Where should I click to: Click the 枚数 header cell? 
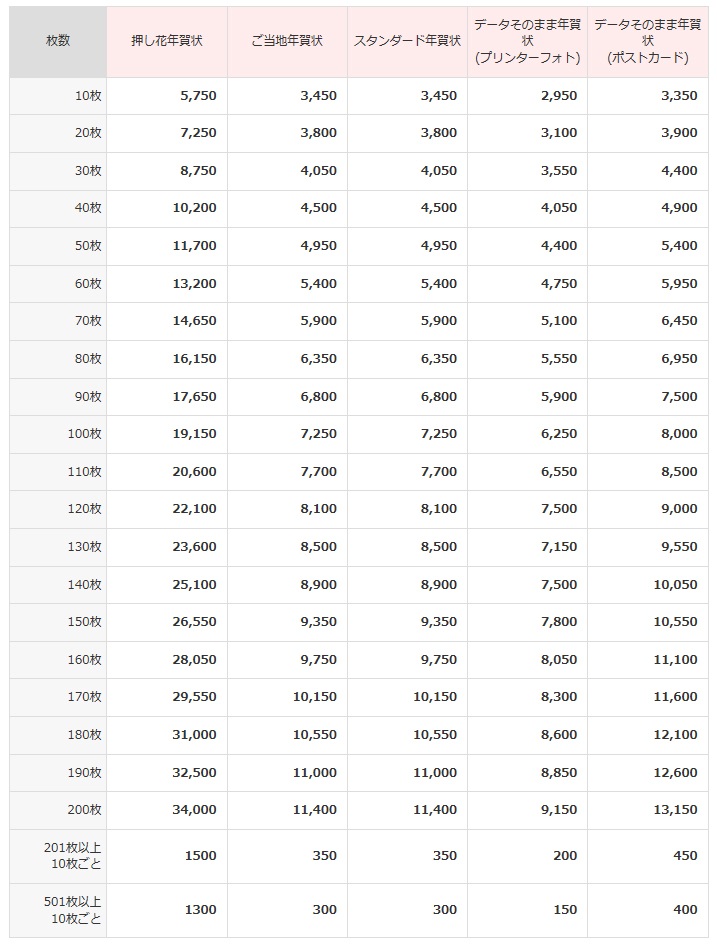point(58,41)
